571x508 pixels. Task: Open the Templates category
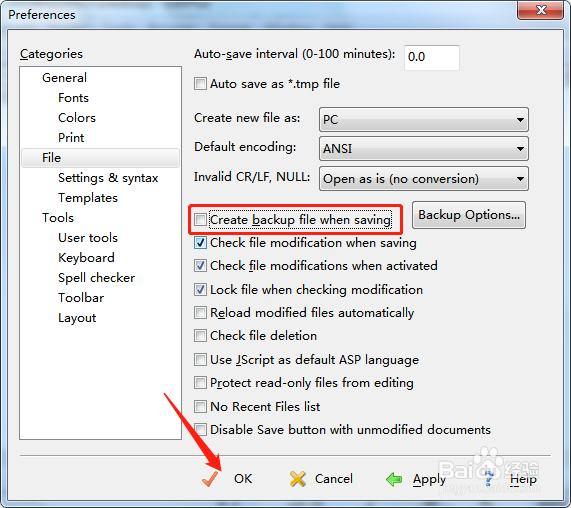point(88,198)
